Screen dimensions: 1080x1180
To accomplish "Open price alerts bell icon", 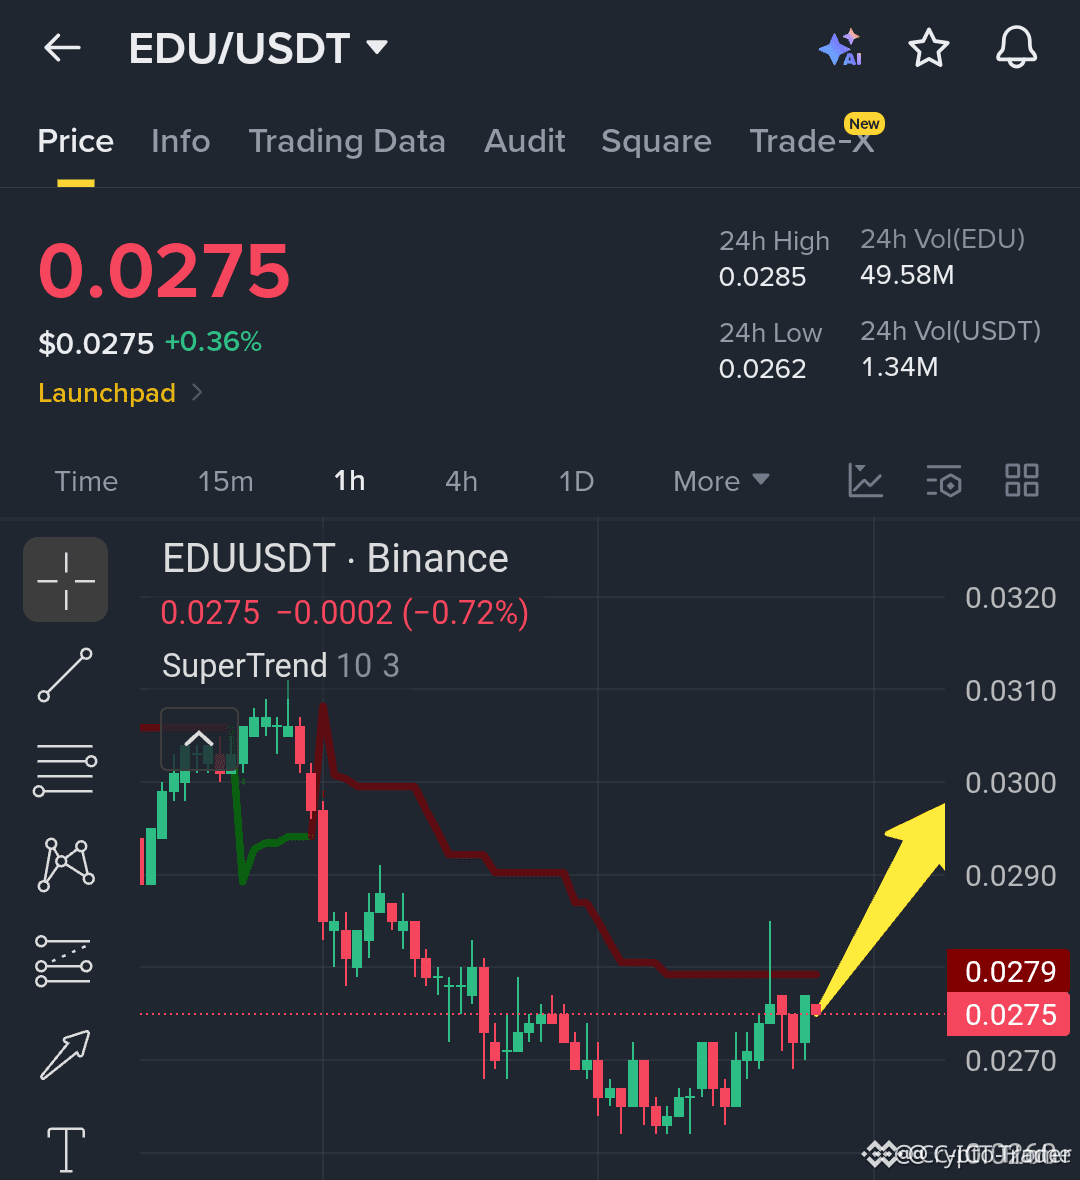I will [1017, 47].
